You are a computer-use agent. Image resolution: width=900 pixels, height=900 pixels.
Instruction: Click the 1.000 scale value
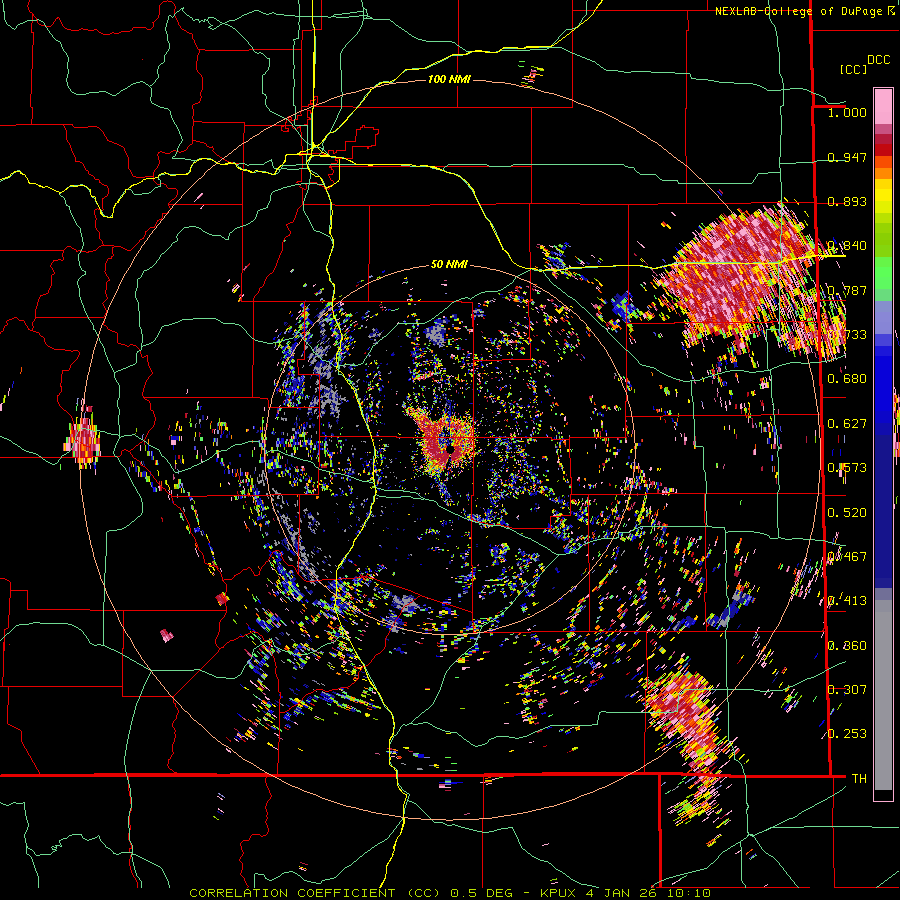pyautogui.click(x=847, y=112)
